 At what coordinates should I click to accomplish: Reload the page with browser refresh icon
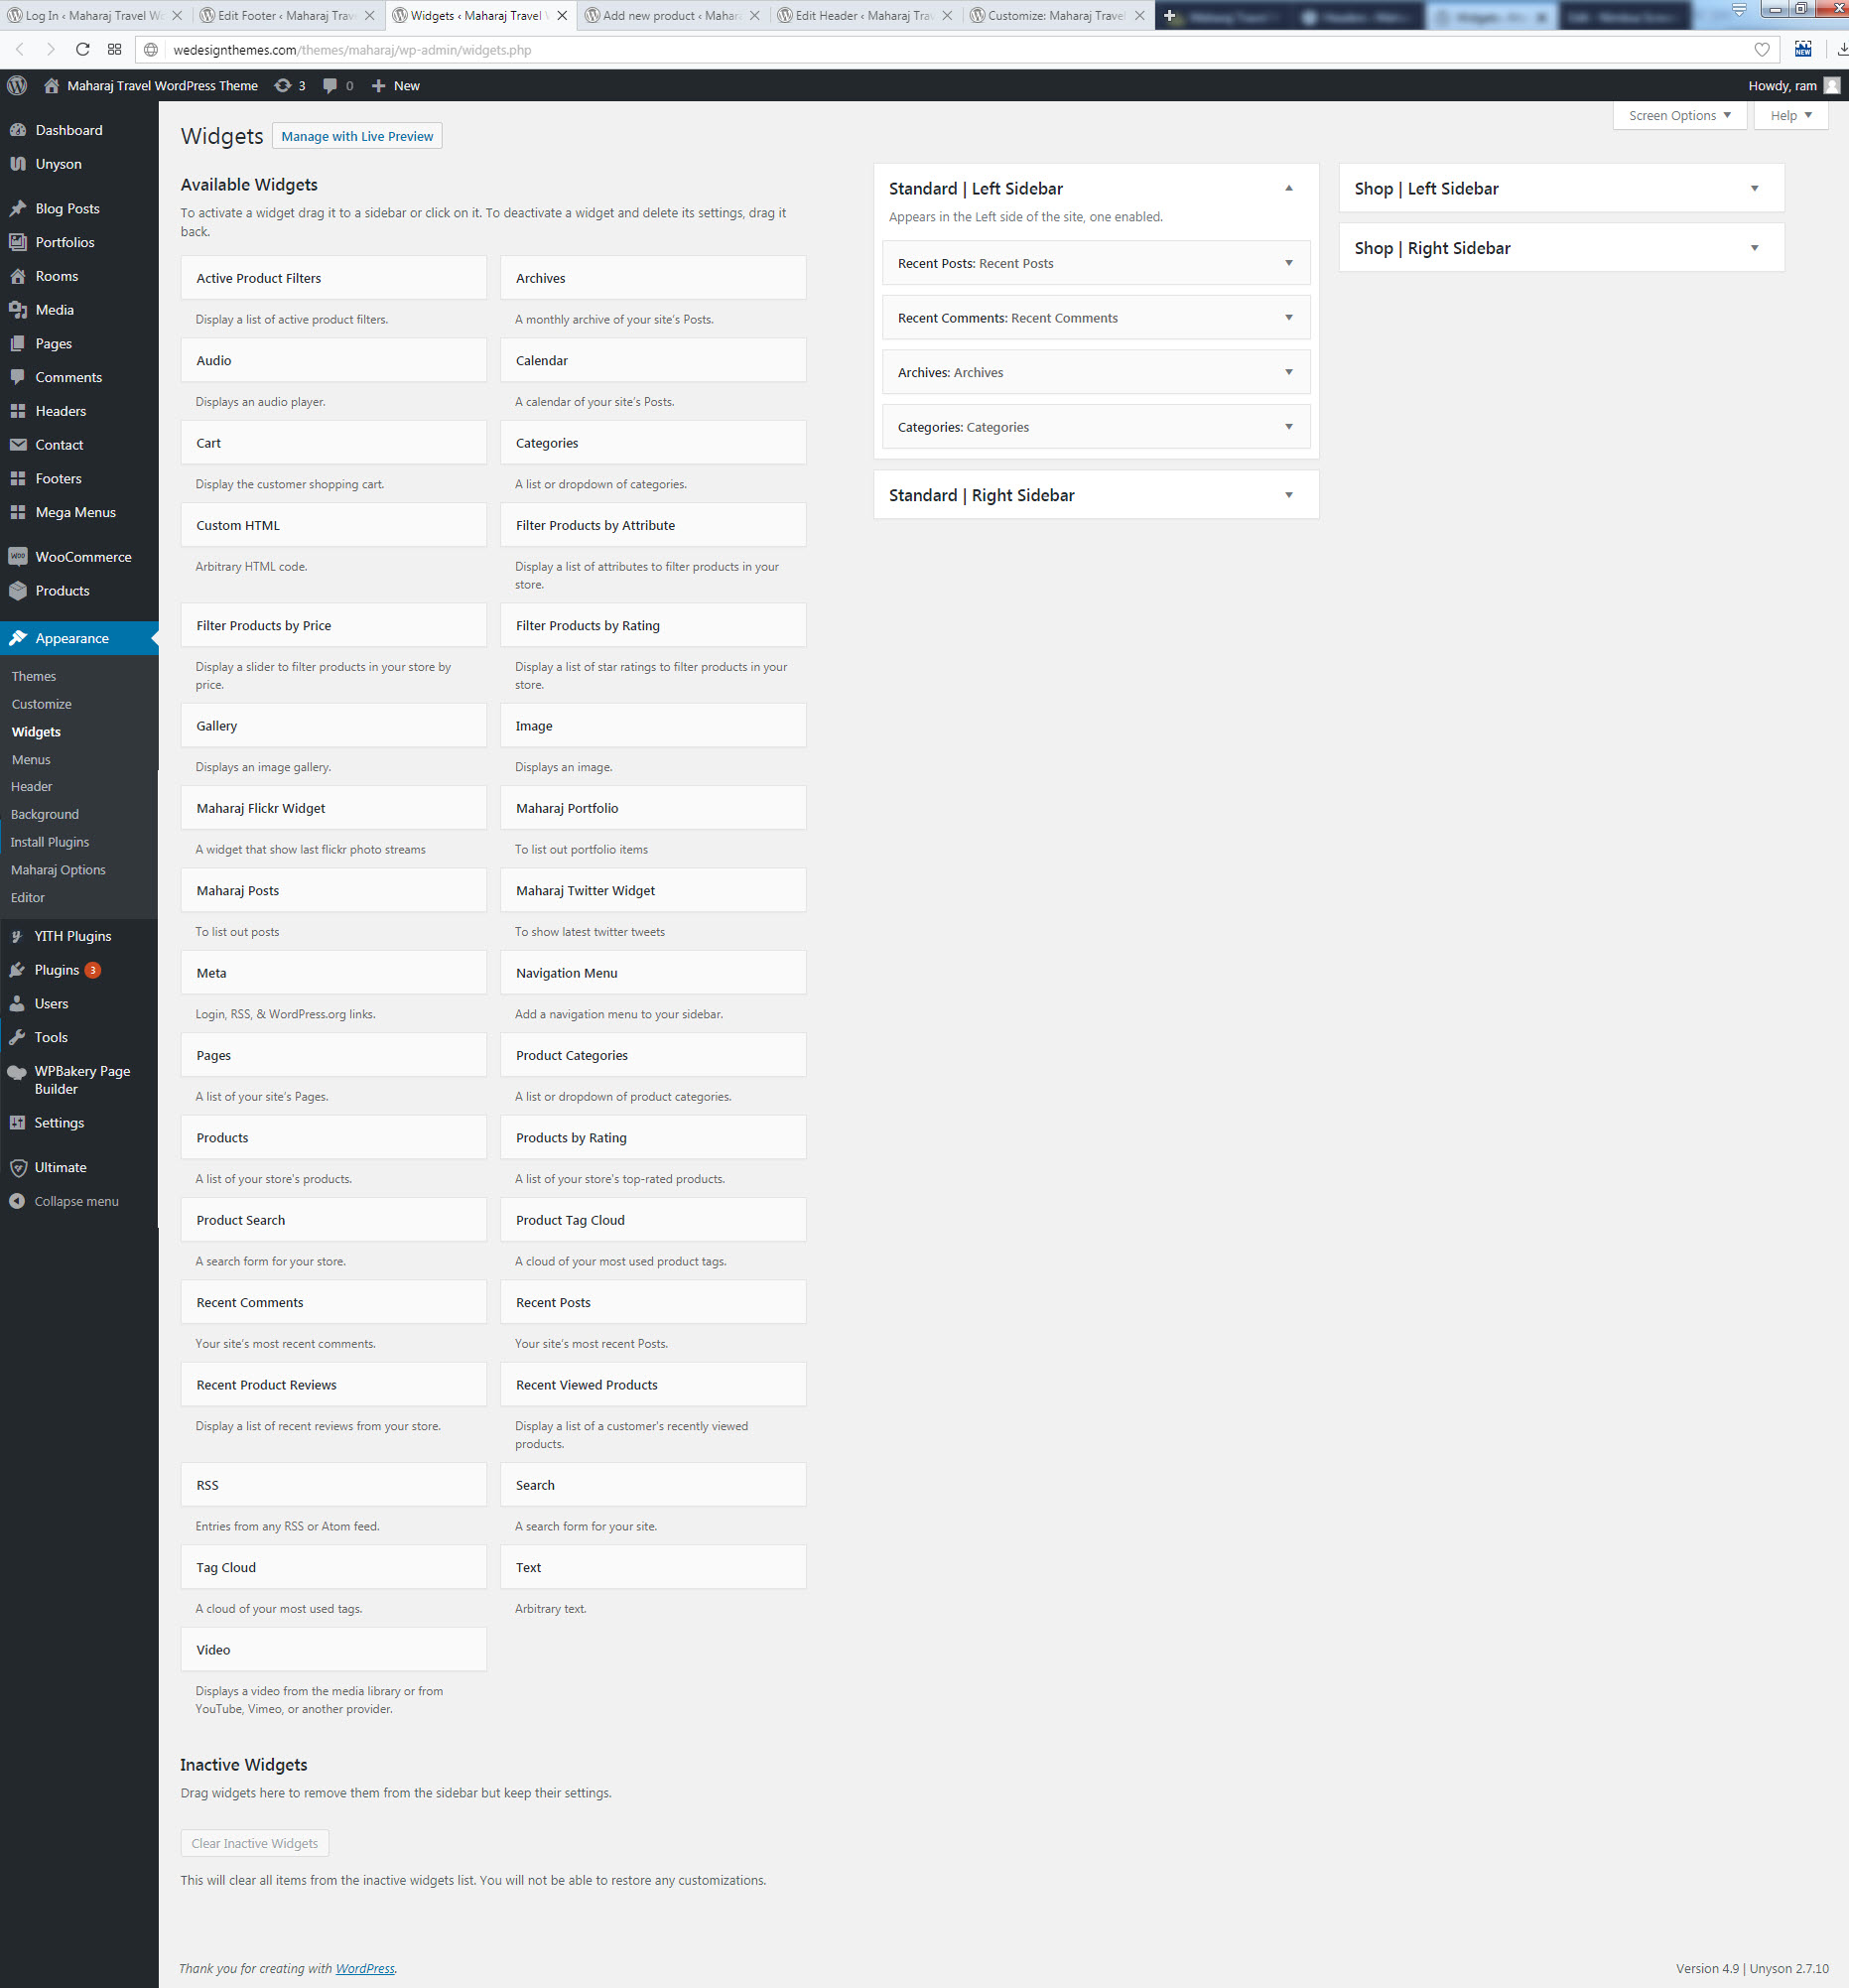(x=83, y=49)
